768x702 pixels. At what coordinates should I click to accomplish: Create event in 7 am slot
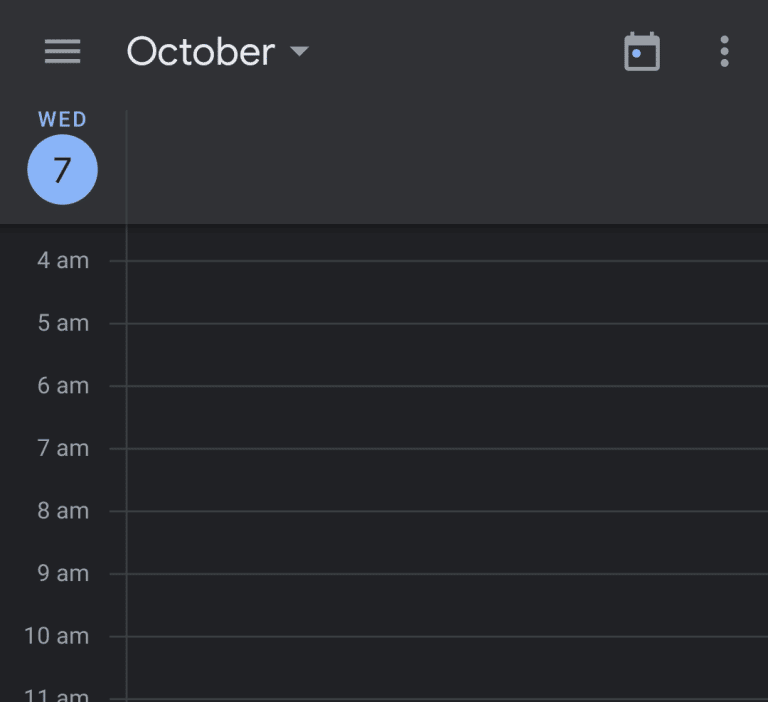coord(446,480)
